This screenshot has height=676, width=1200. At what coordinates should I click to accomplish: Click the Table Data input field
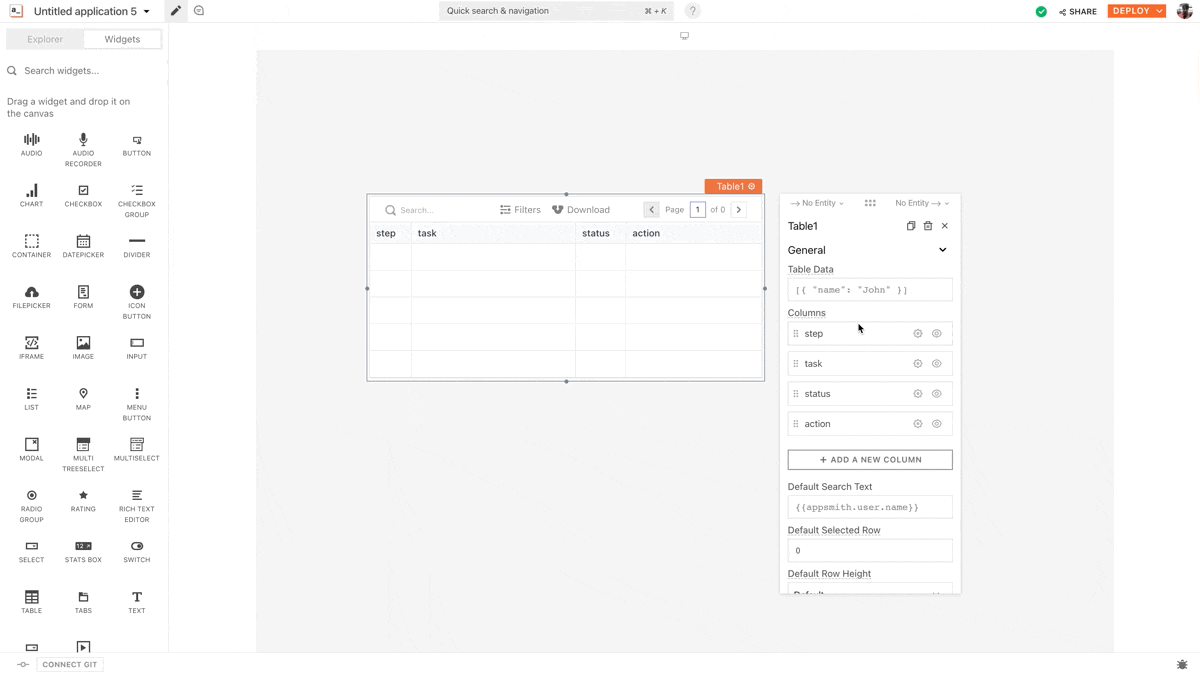coord(870,290)
